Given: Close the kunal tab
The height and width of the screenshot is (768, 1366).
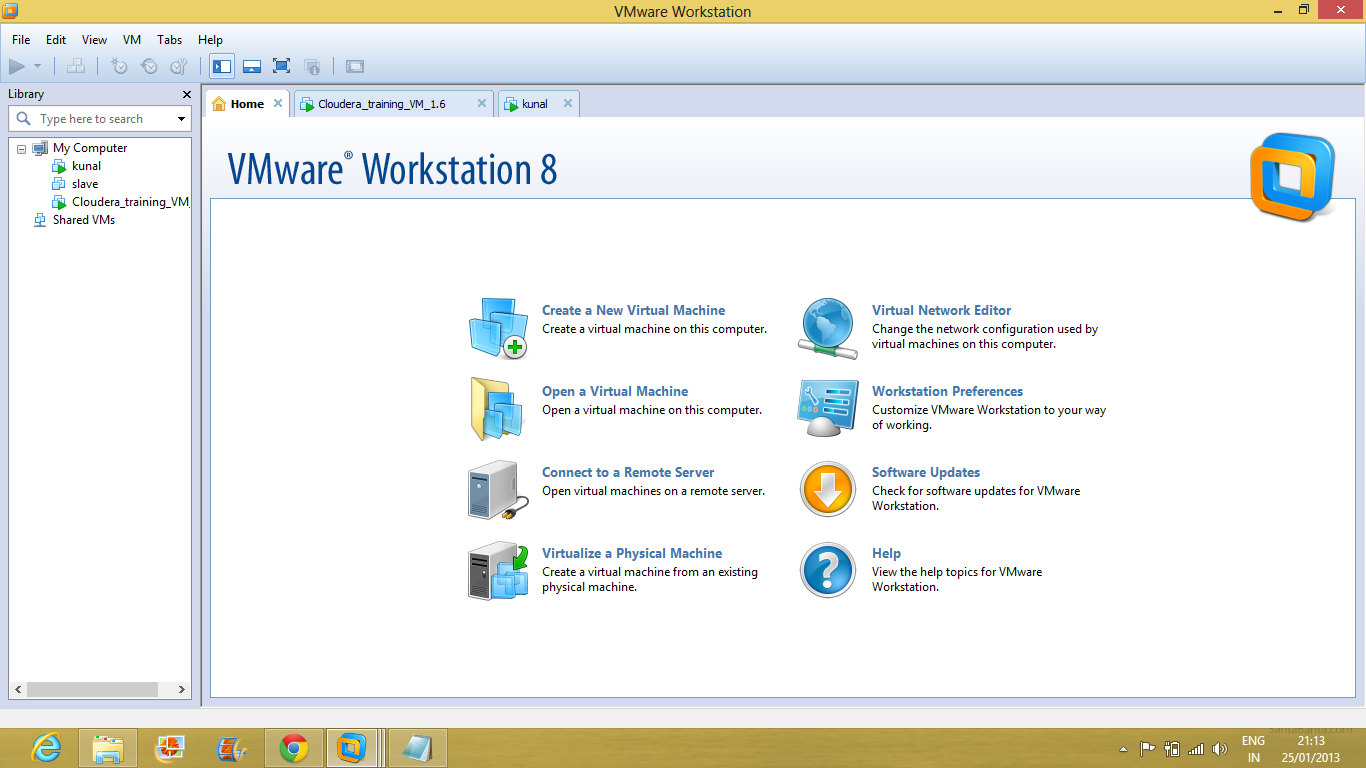Looking at the screenshot, I should pos(568,104).
